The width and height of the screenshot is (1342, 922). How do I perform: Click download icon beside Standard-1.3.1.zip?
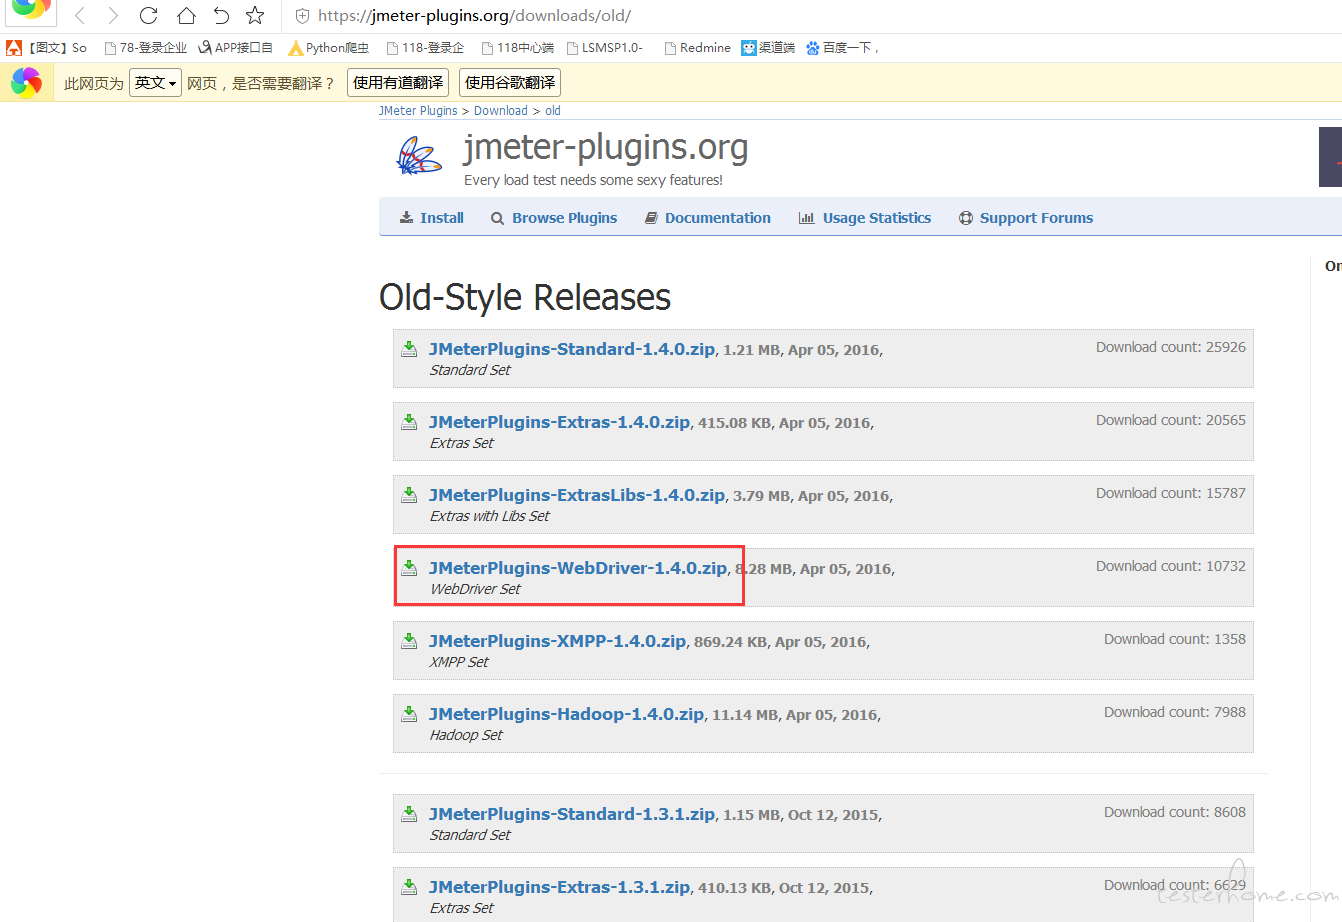(x=409, y=814)
